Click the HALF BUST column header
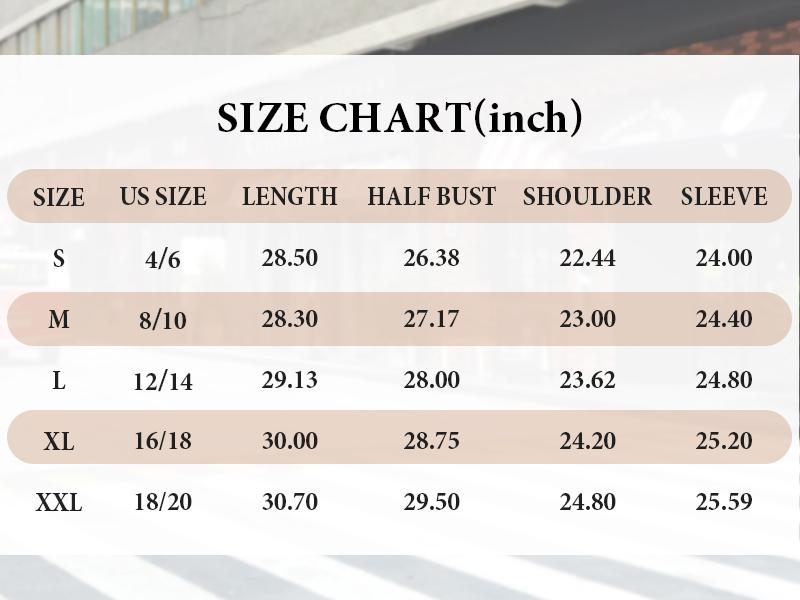 pyautogui.click(x=432, y=197)
